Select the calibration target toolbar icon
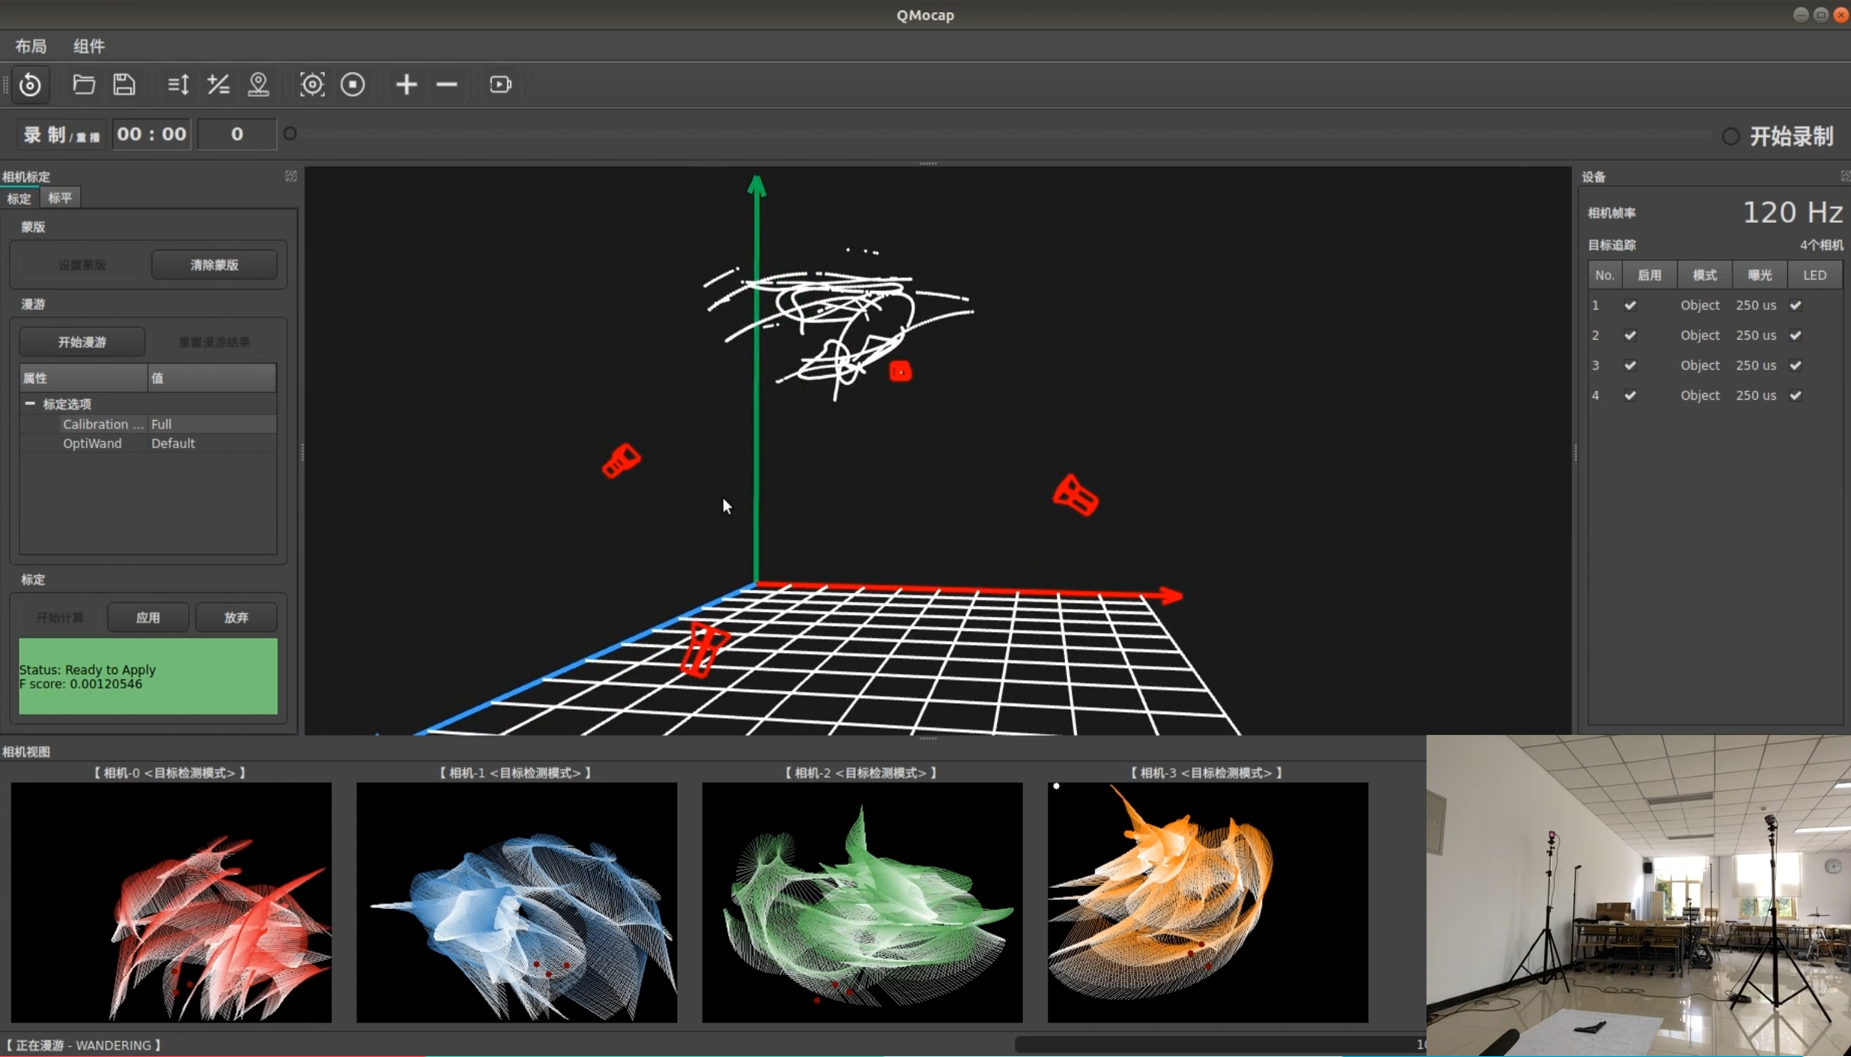This screenshot has width=1851, height=1057. [x=312, y=84]
